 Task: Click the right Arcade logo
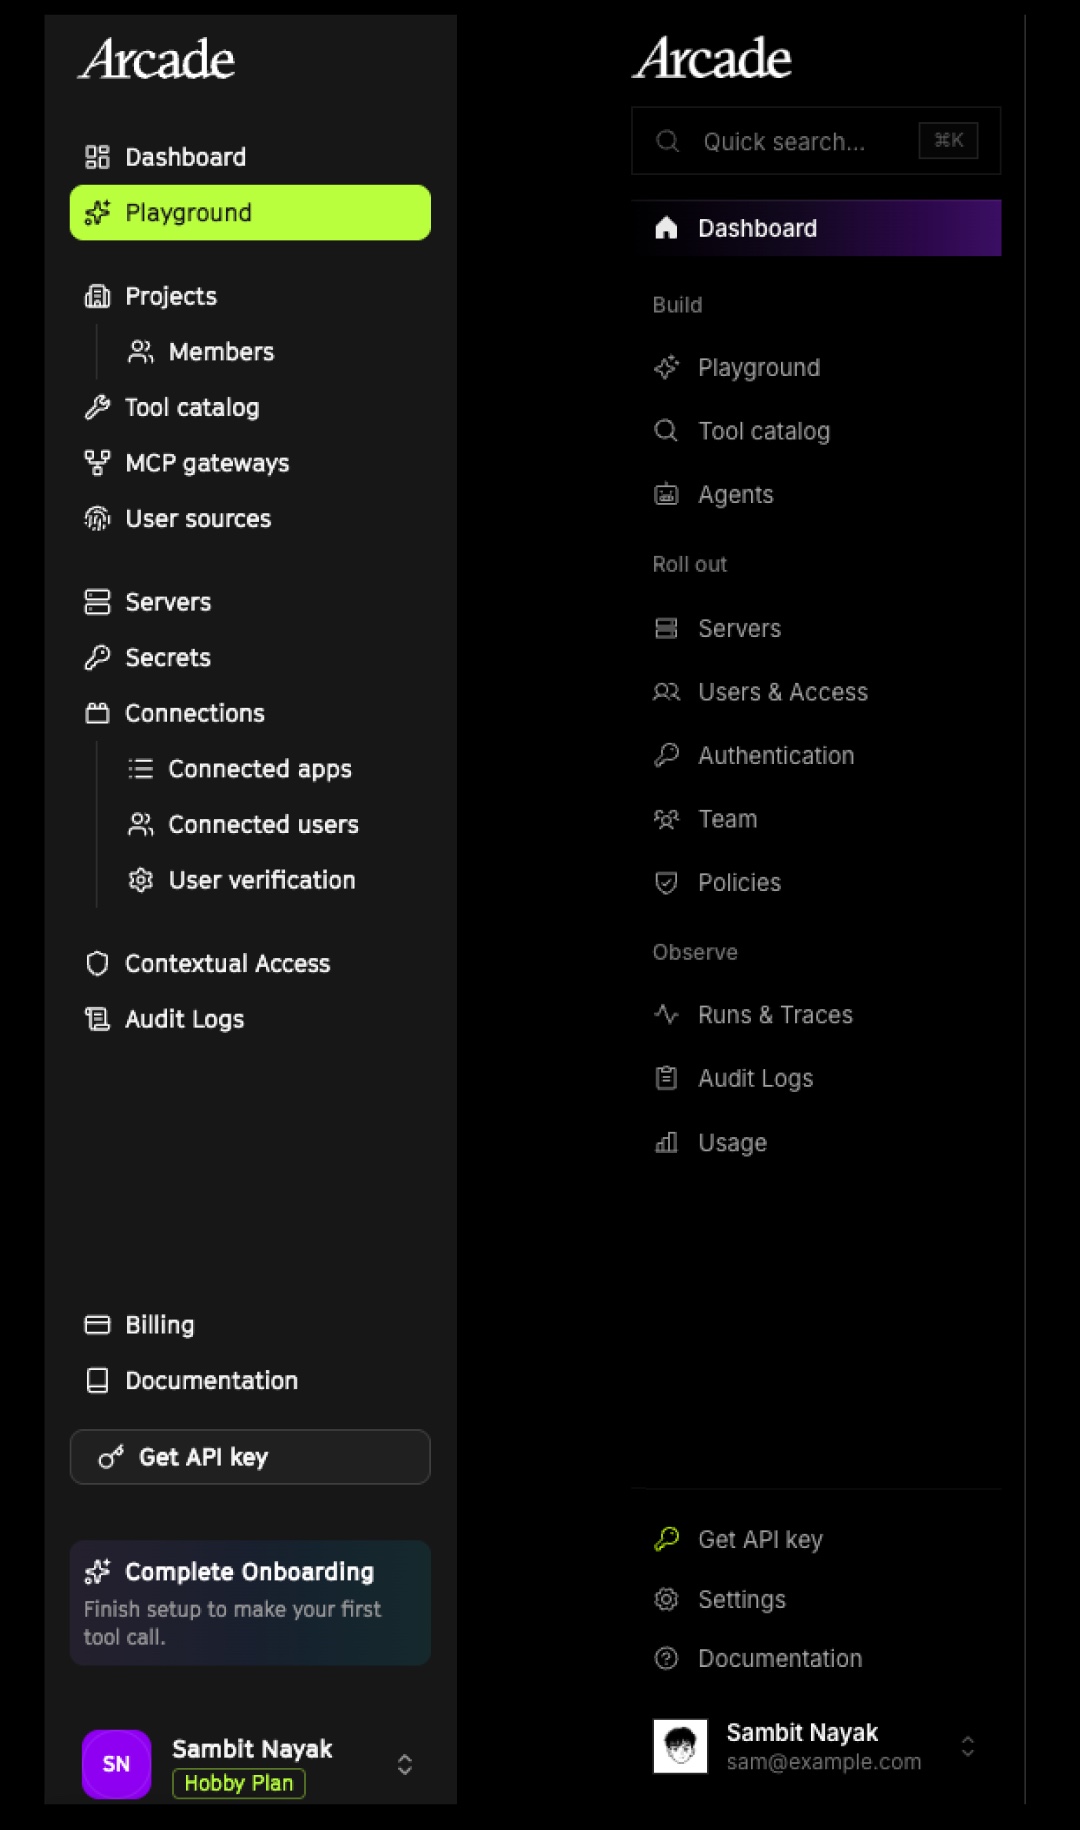(x=712, y=58)
